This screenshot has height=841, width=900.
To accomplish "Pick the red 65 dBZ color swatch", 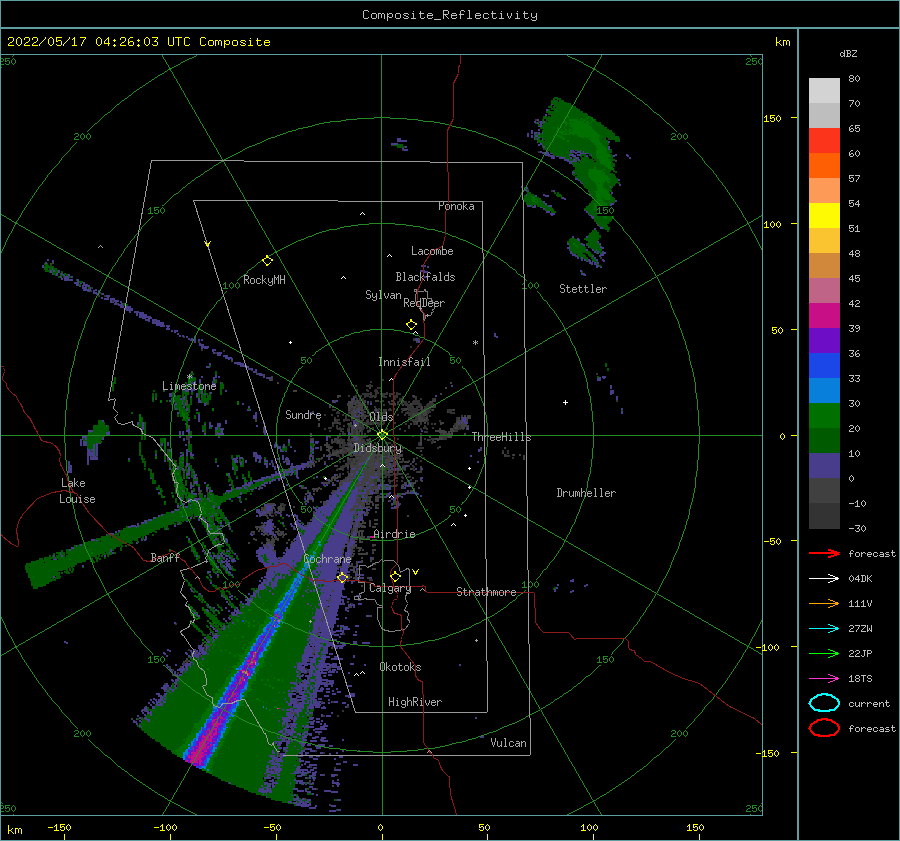I will click(x=824, y=140).
